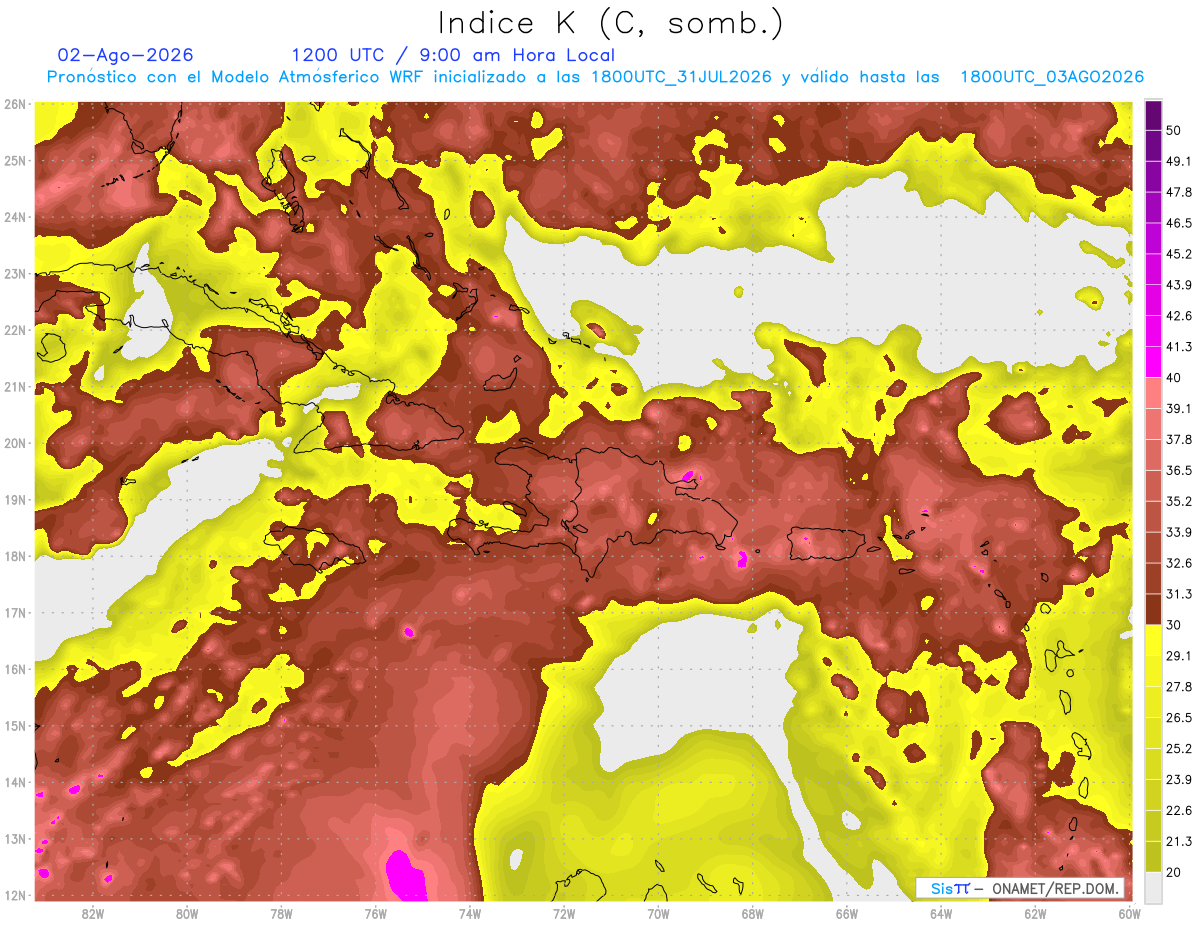Pick the magenta colorbar band between 40 and 41.3
This screenshot has width=1200, height=927.
1153,362
